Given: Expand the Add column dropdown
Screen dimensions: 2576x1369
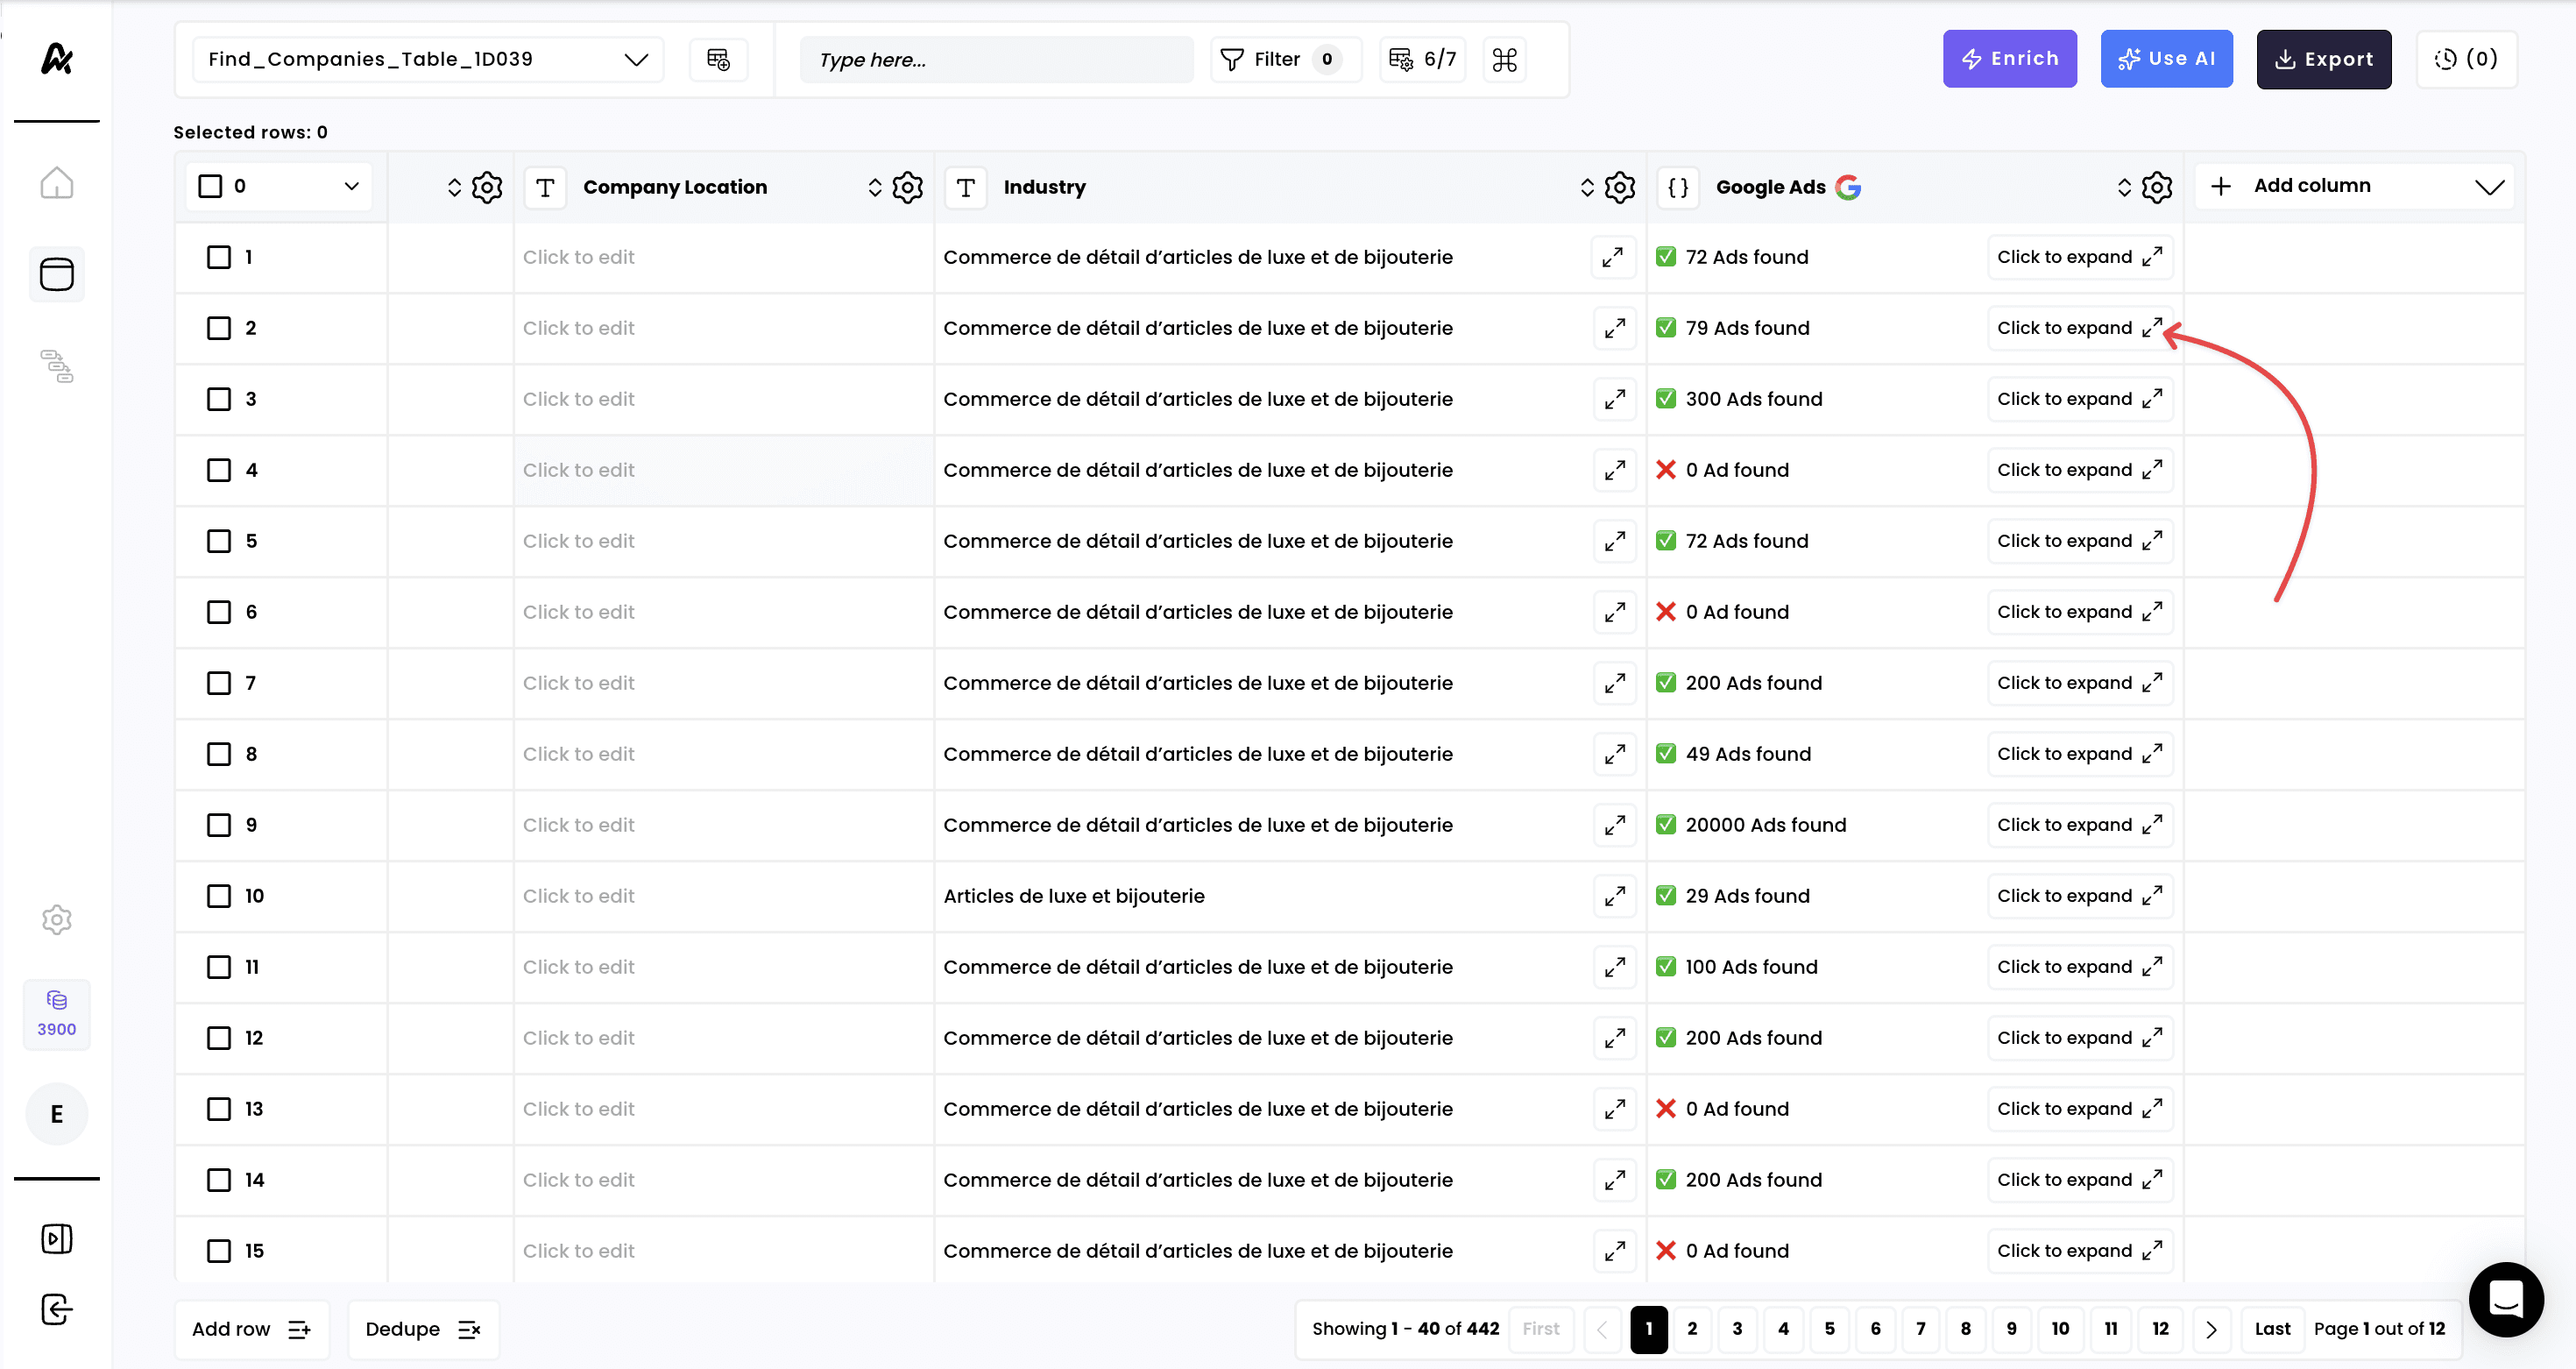Looking at the screenshot, I should point(2489,186).
